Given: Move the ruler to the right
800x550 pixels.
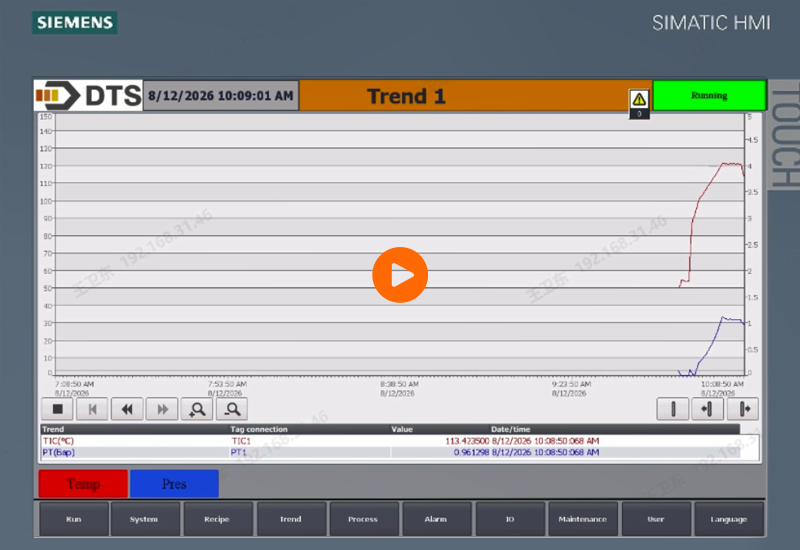Looking at the screenshot, I should pyautogui.click(x=742, y=409).
